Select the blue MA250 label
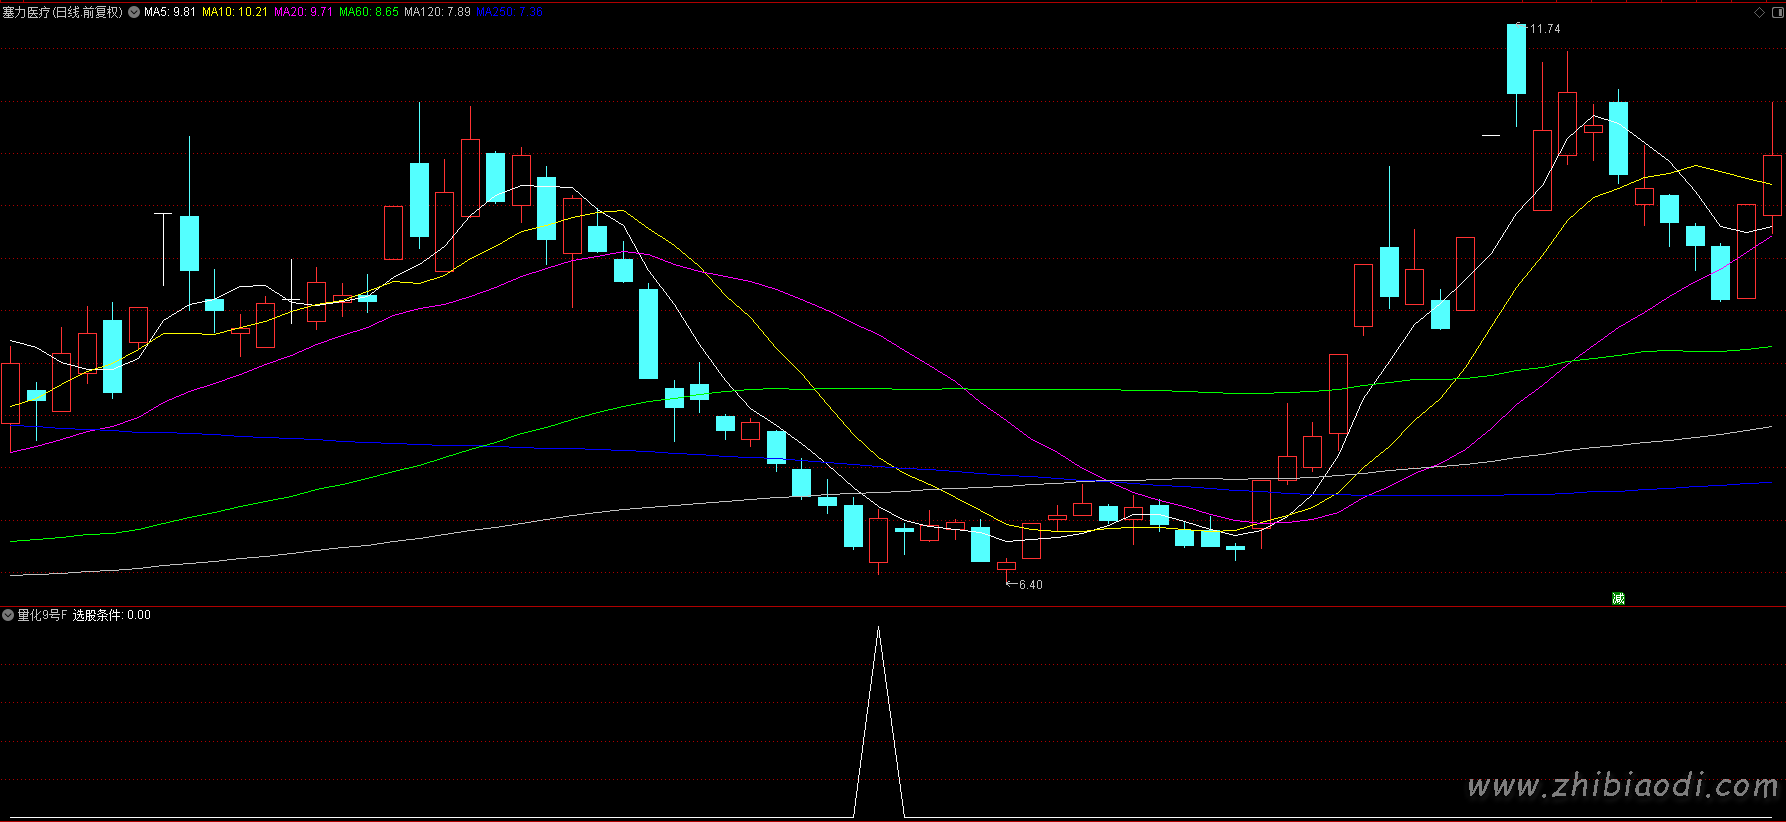The image size is (1786, 822). (509, 12)
